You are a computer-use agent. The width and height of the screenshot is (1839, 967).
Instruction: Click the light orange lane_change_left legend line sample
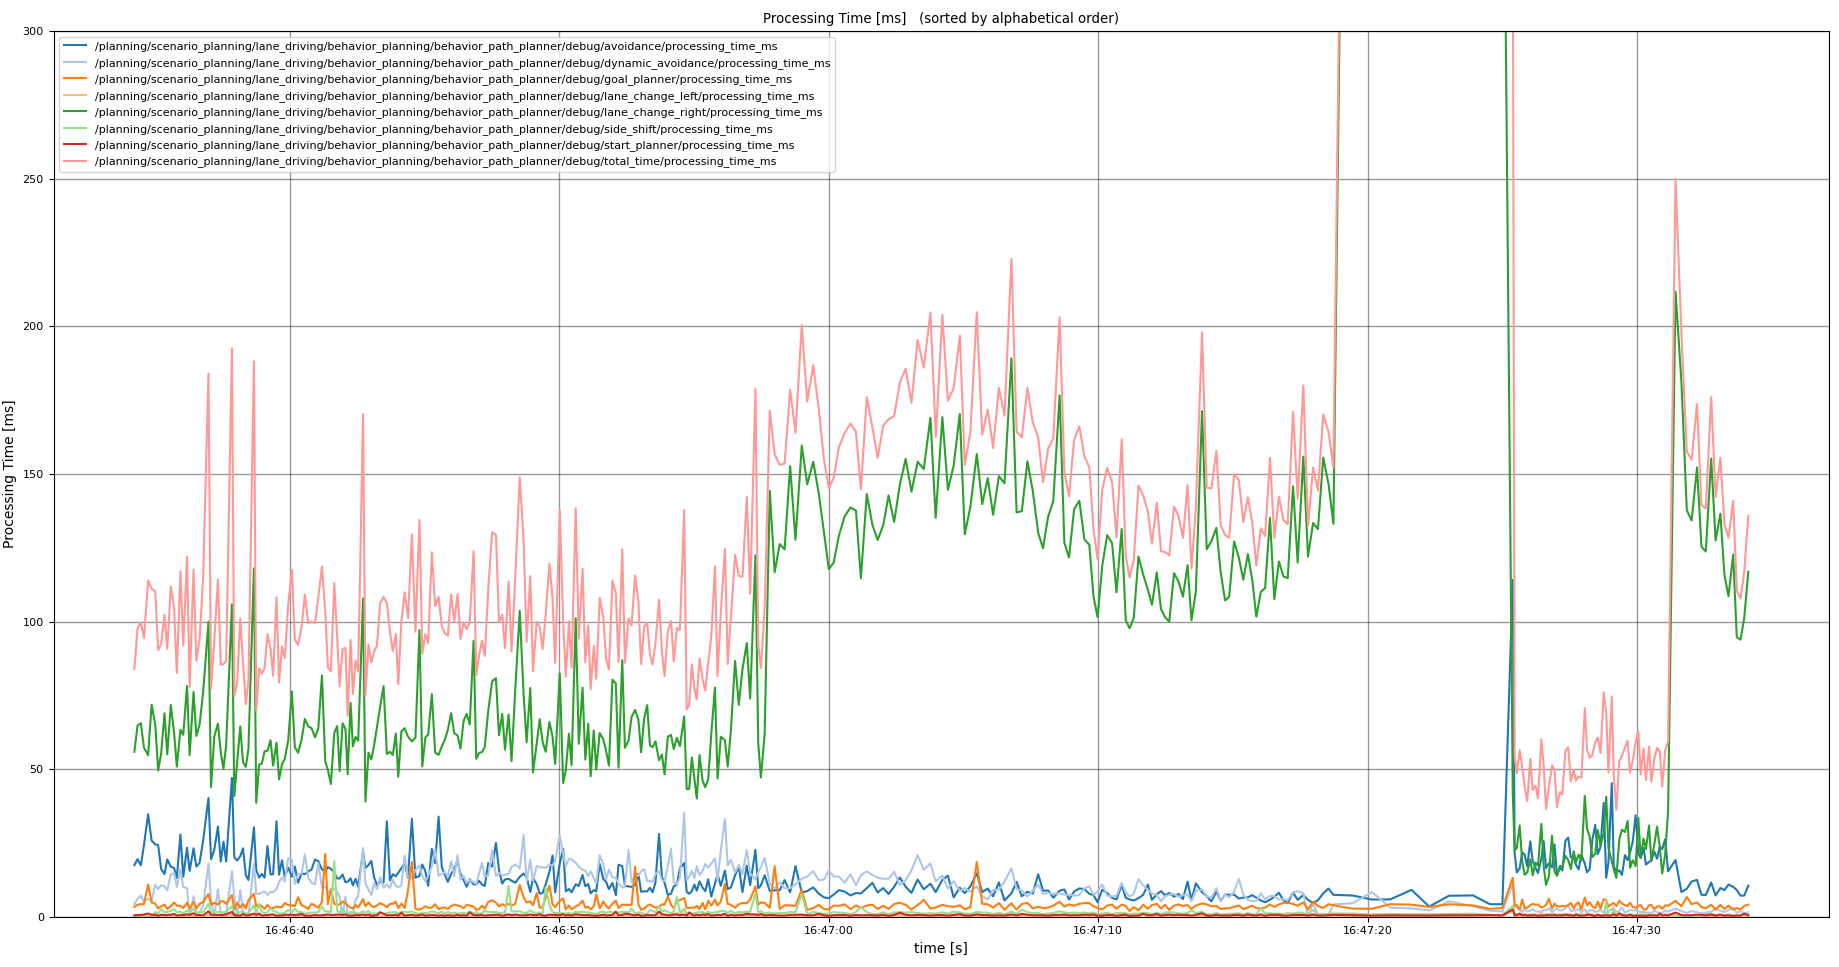pyautogui.click(x=76, y=96)
